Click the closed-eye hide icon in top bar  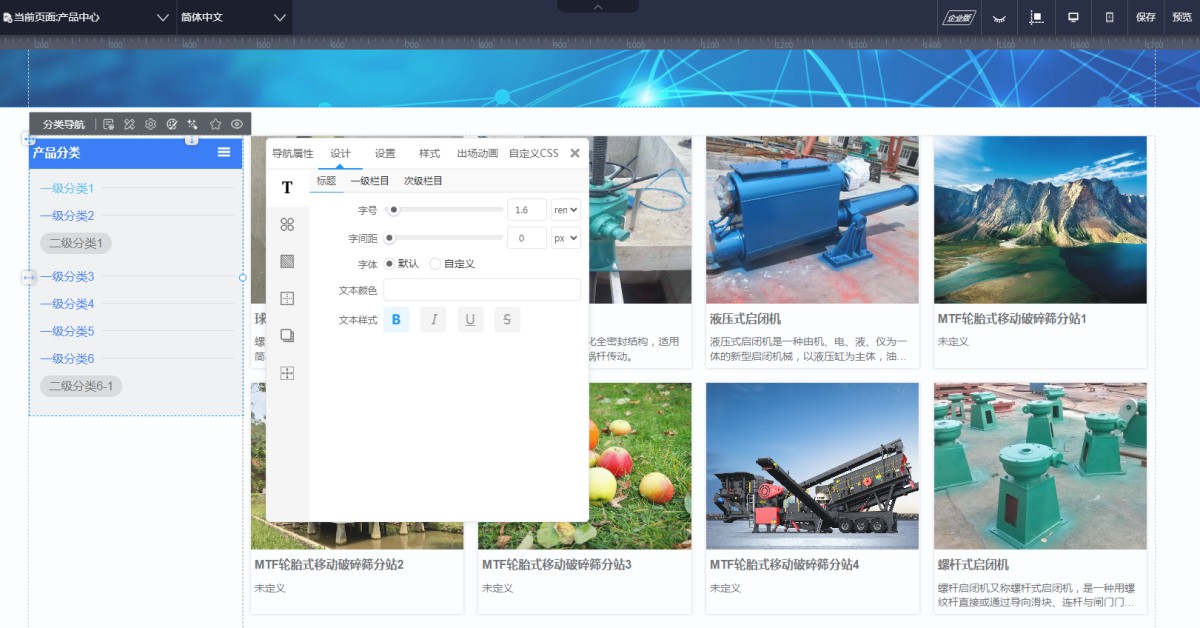pyautogui.click(x=997, y=17)
